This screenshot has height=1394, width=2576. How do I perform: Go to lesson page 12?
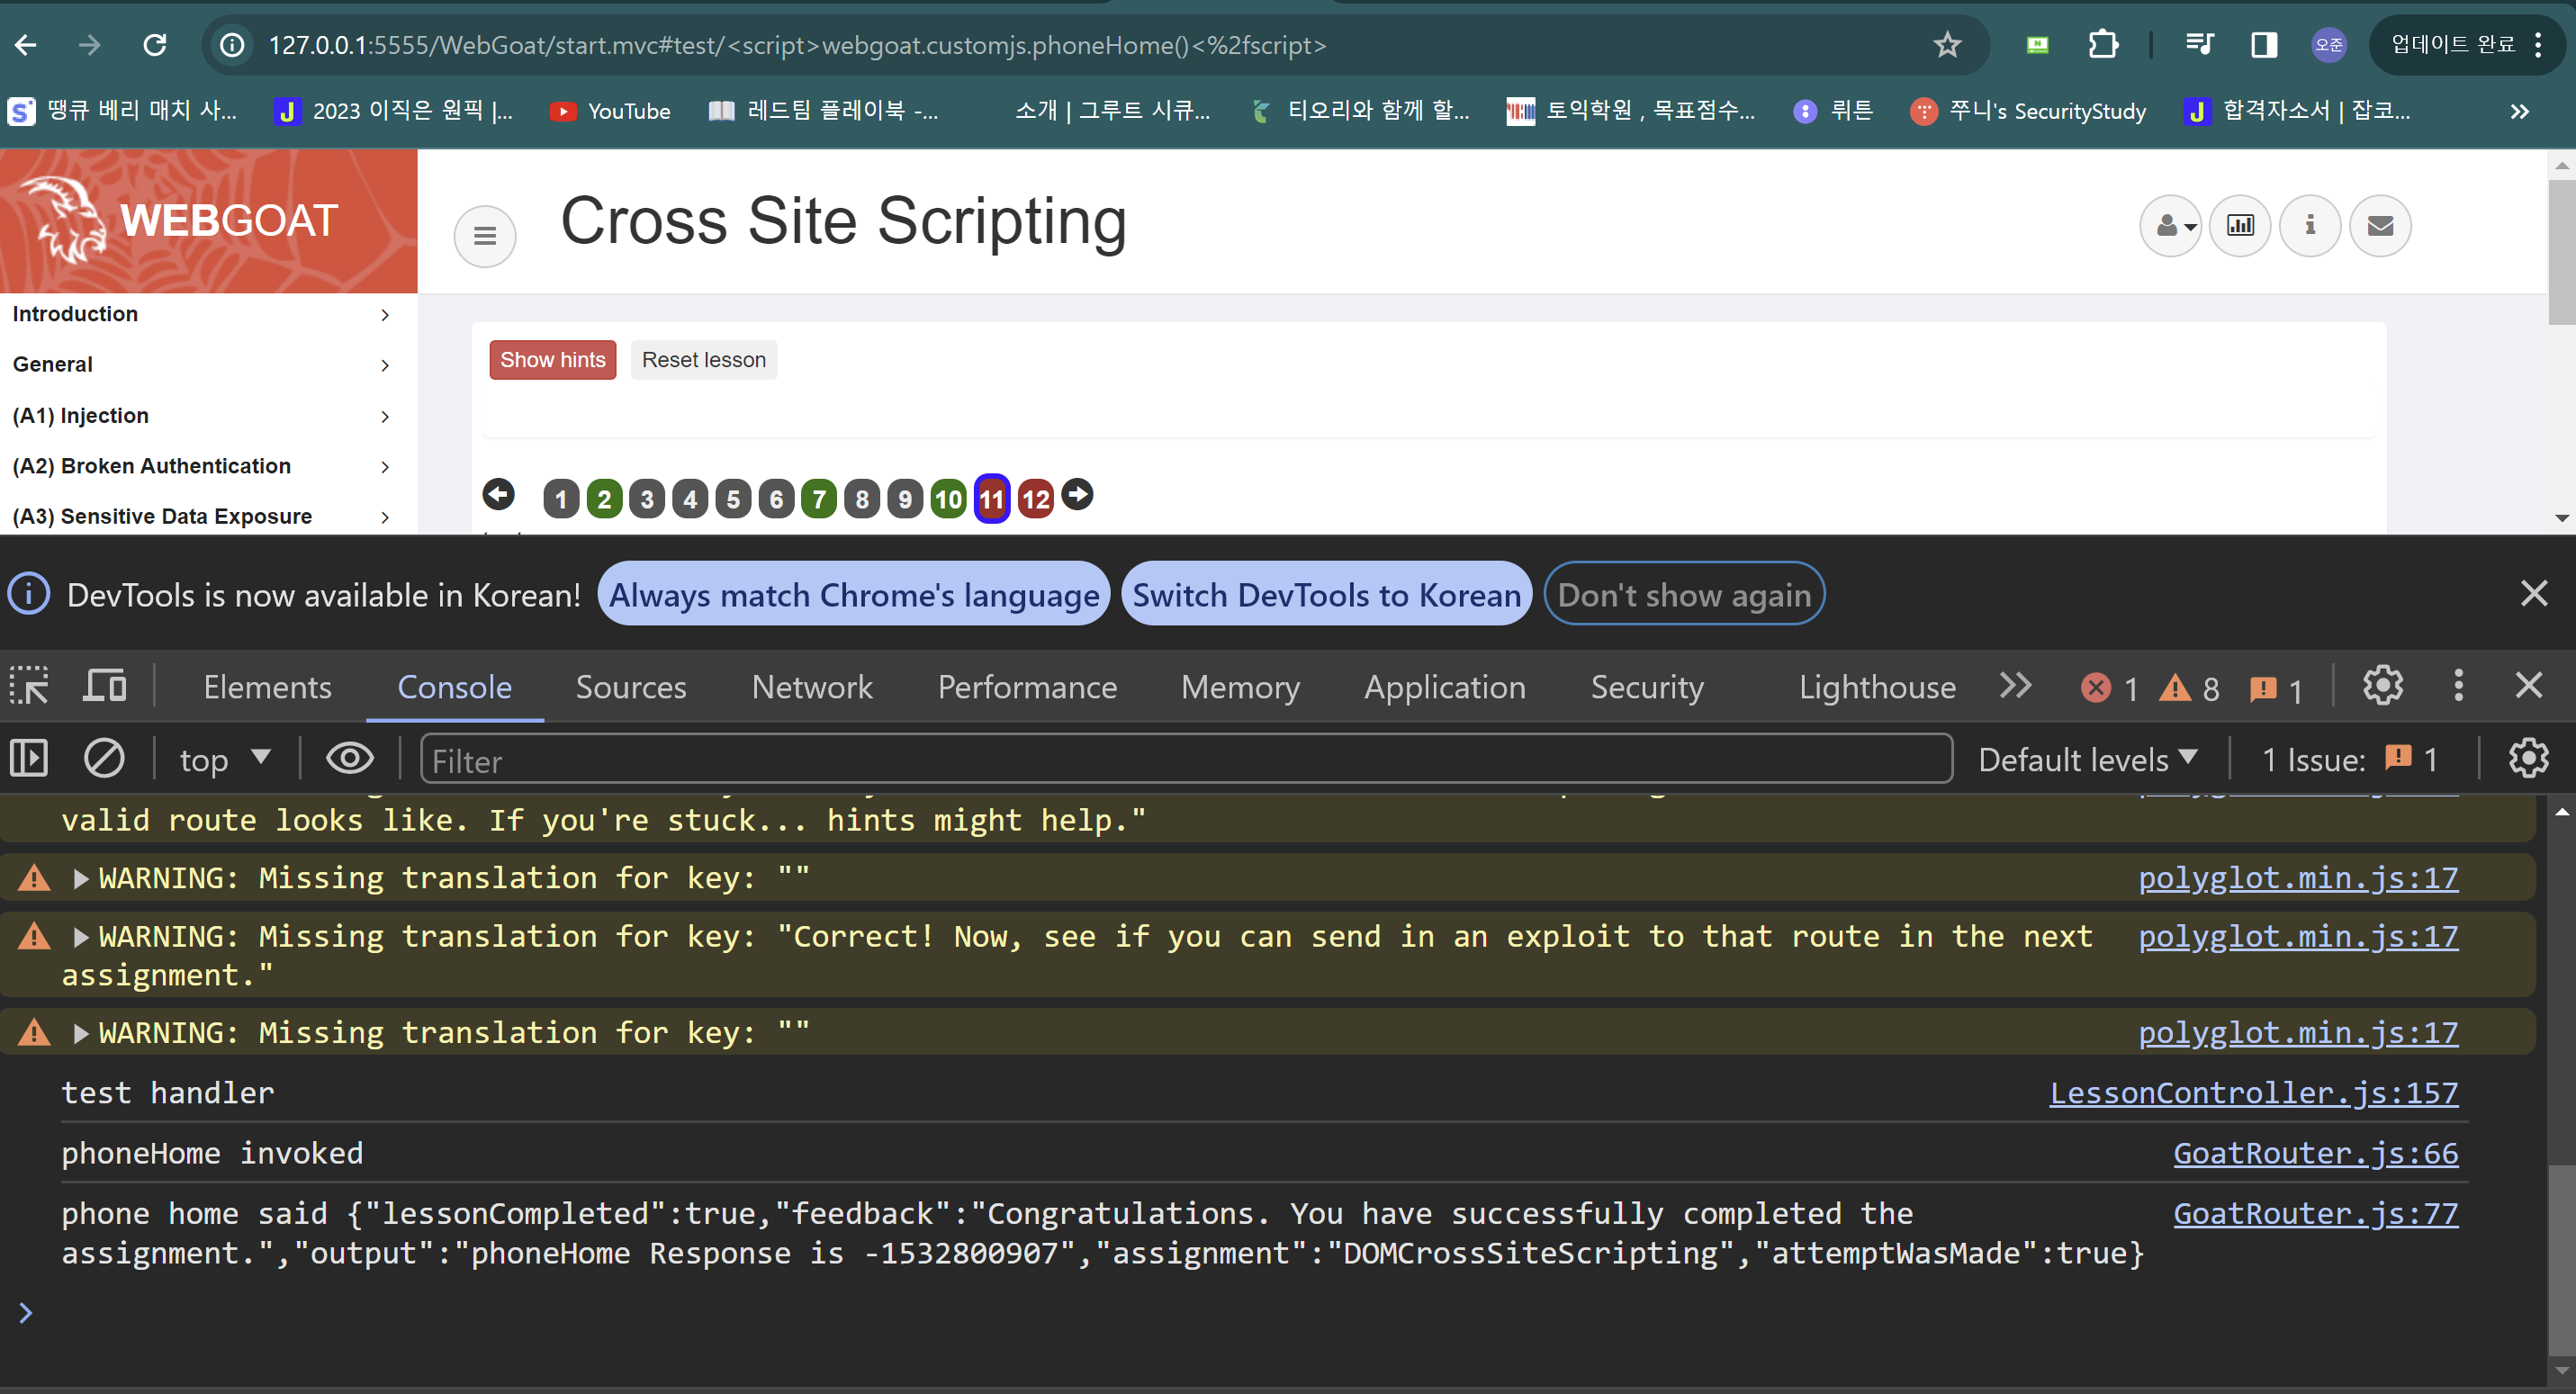pyautogui.click(x=1035, y=499)
